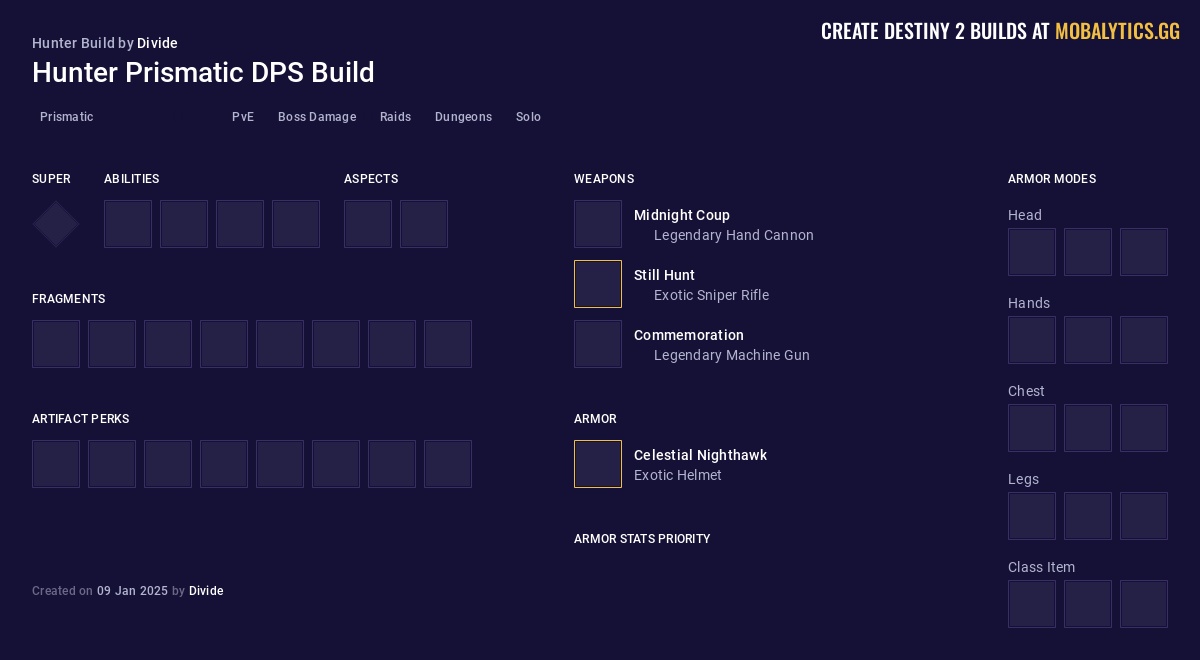Click the Legs label in Armor Modes
This screenshot has width=1200, height=660.
[1023, 479]
